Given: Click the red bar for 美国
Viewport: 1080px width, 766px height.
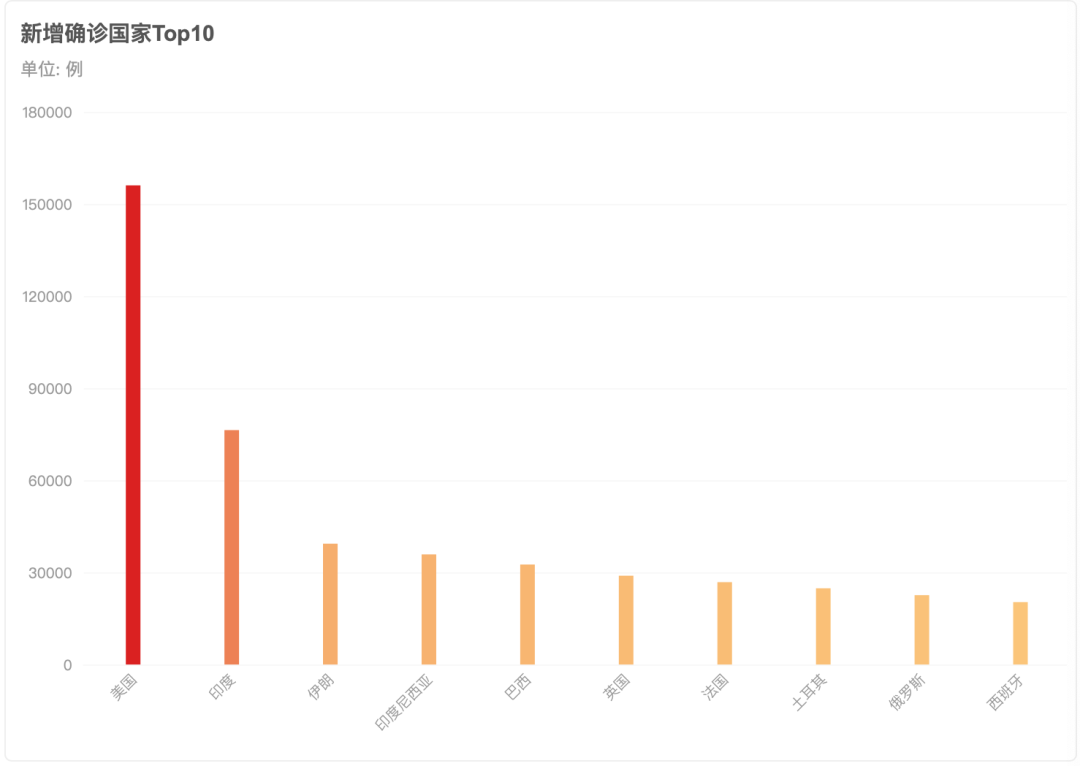Looking at the screenshot, I should 133,425.
